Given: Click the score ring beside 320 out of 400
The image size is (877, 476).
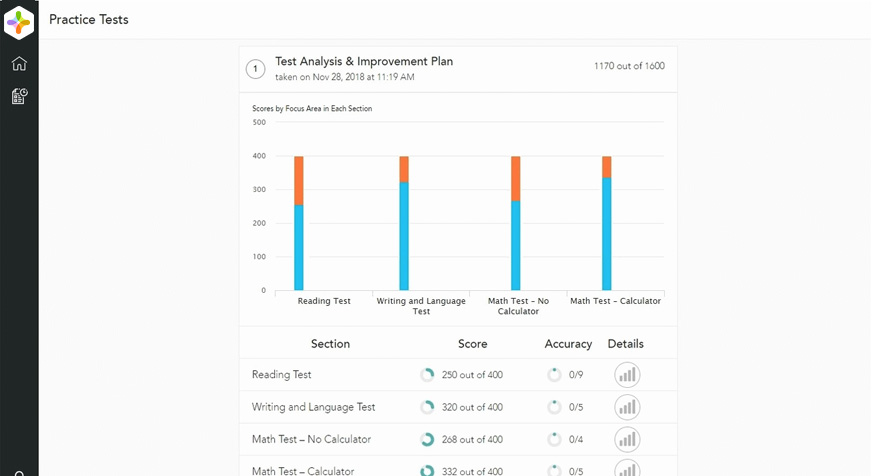Looking at the screenshot, I should coord(427,407).
